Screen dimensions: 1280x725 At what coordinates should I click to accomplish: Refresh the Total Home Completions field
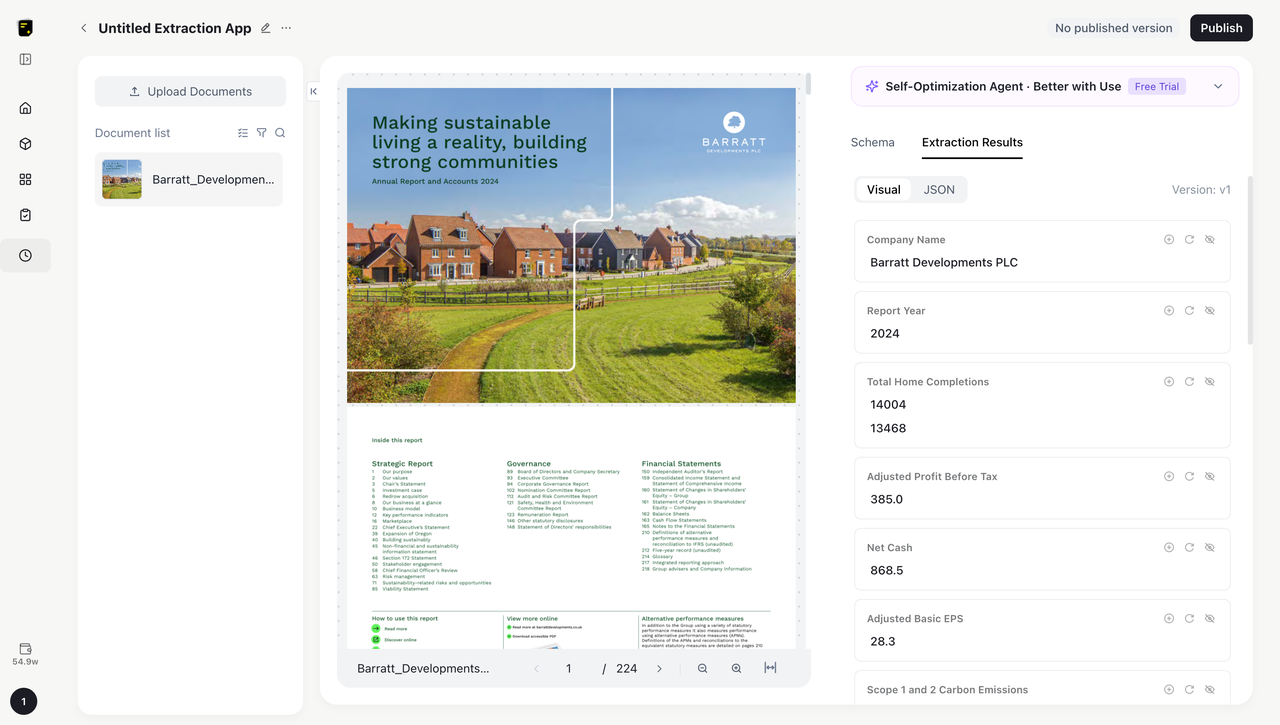tap(1189, 382)
